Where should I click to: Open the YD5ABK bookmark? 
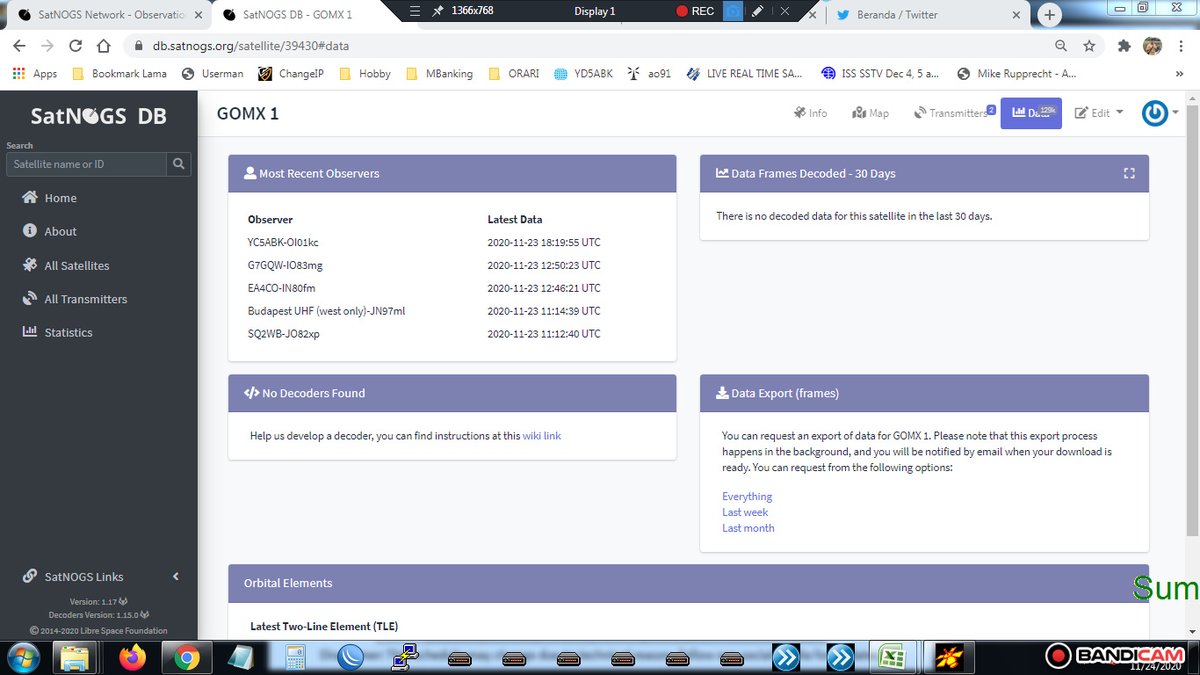pos(583,74)
